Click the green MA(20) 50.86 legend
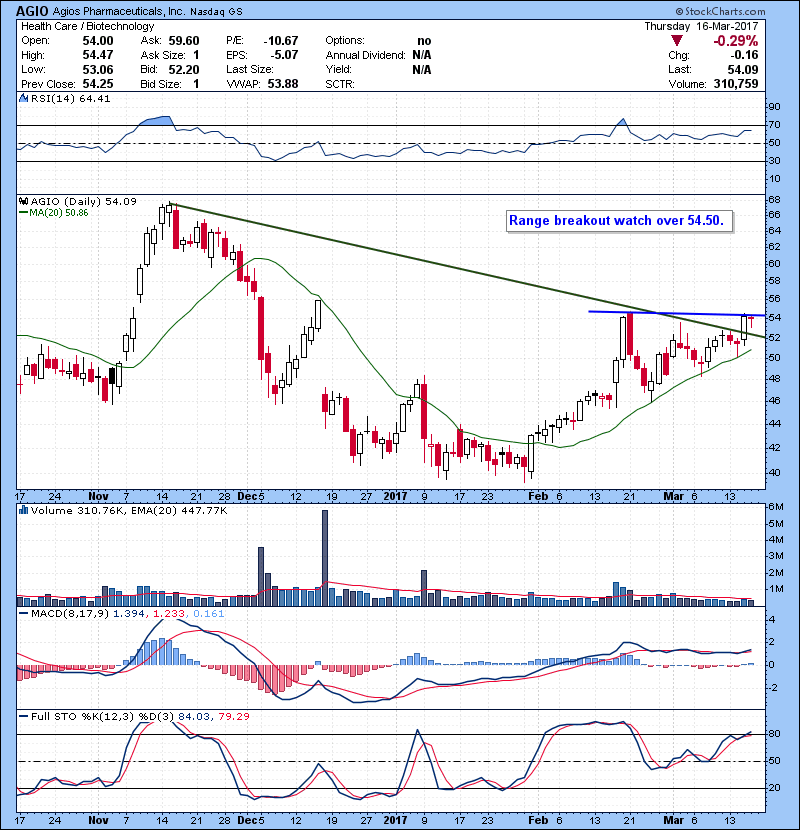The width and height of the screenshot is (800, 830). click(x=54, y=213)
